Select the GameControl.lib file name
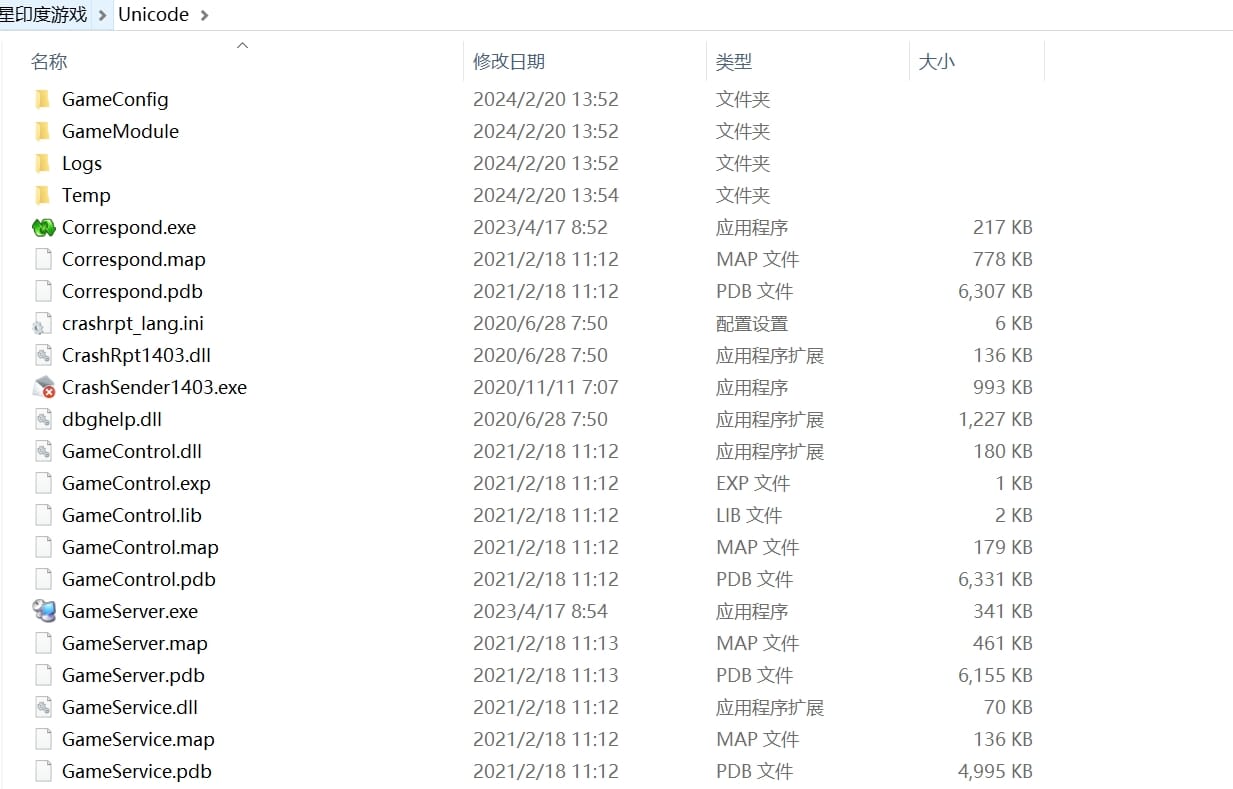Image resolution: width=1233 pixels, height=789 pixels. point(132,515)
